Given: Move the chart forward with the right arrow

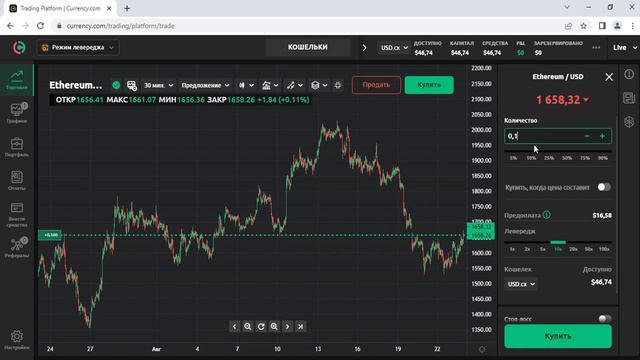Looking at the screenshot, I should coord(287,327).
